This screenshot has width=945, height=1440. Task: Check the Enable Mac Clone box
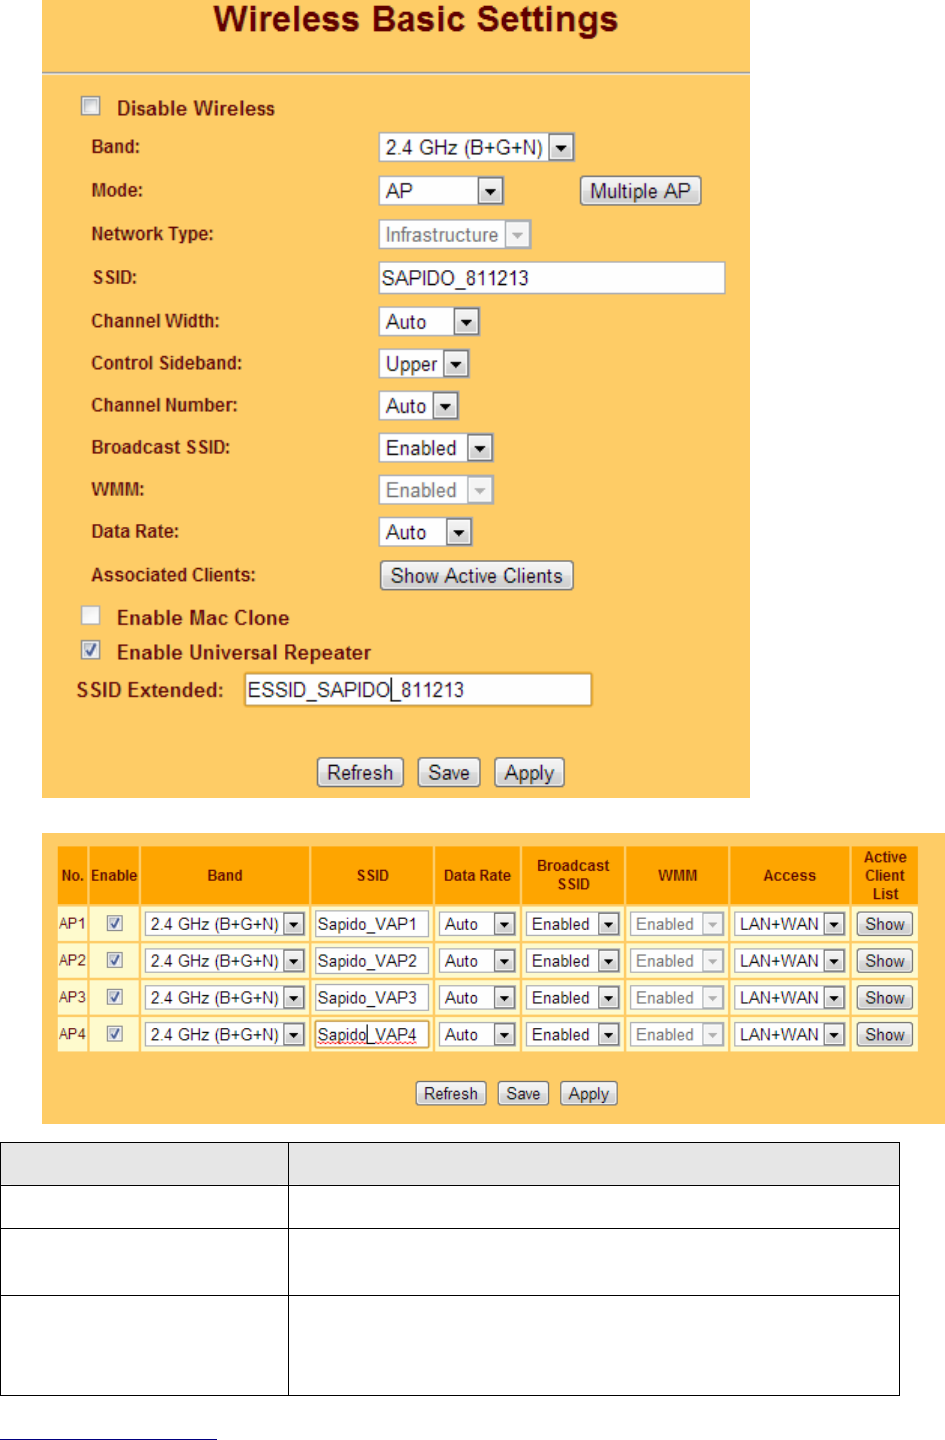[91, 616]
